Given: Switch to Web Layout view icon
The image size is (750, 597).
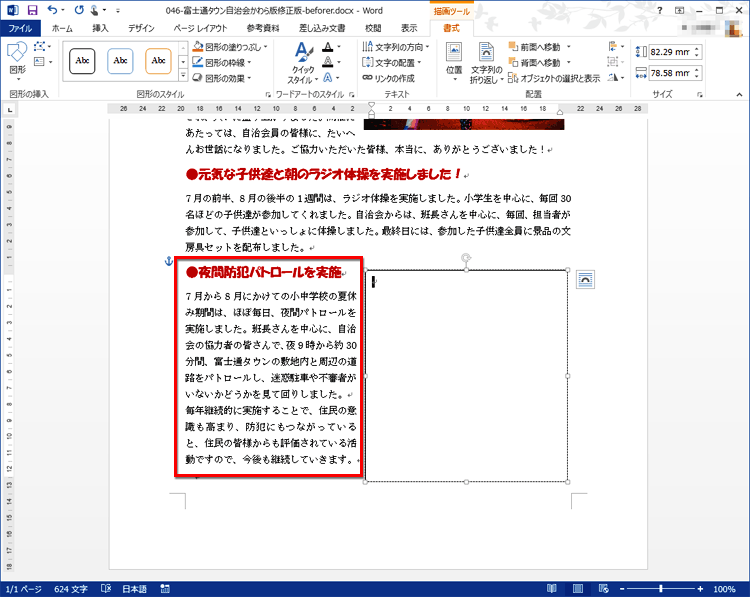Looking at the screenshot, I should pyautogui.click(x=604, y=589).
